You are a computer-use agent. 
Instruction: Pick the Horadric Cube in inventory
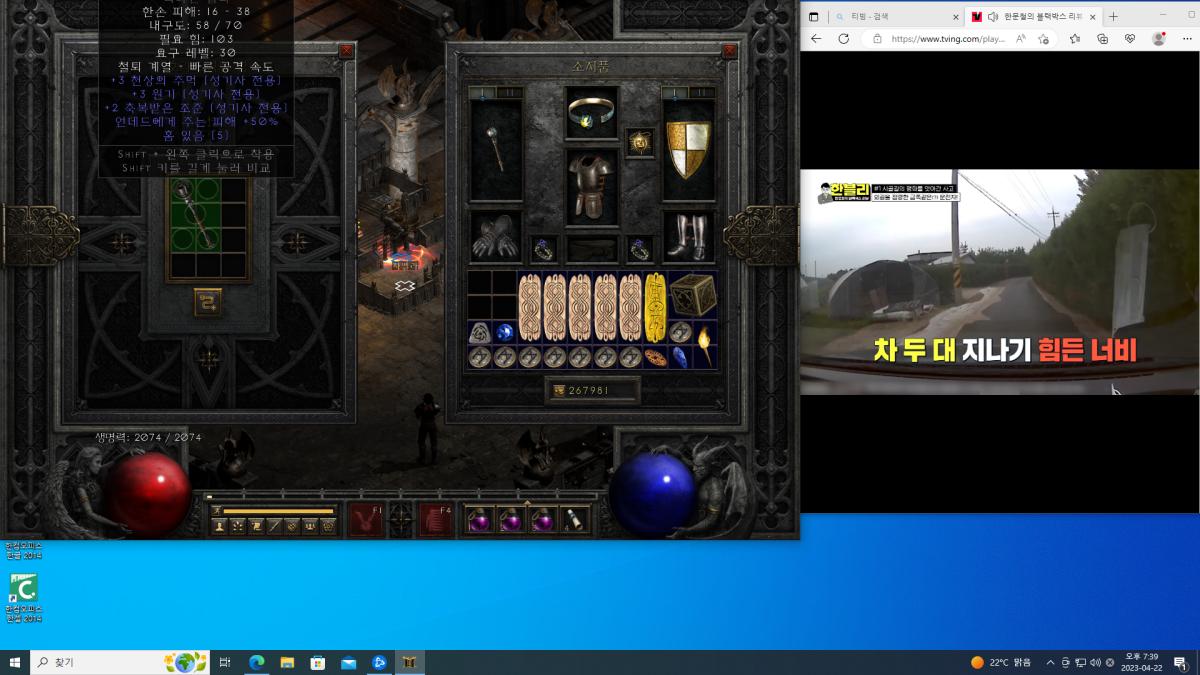click(x=692, y=295)
